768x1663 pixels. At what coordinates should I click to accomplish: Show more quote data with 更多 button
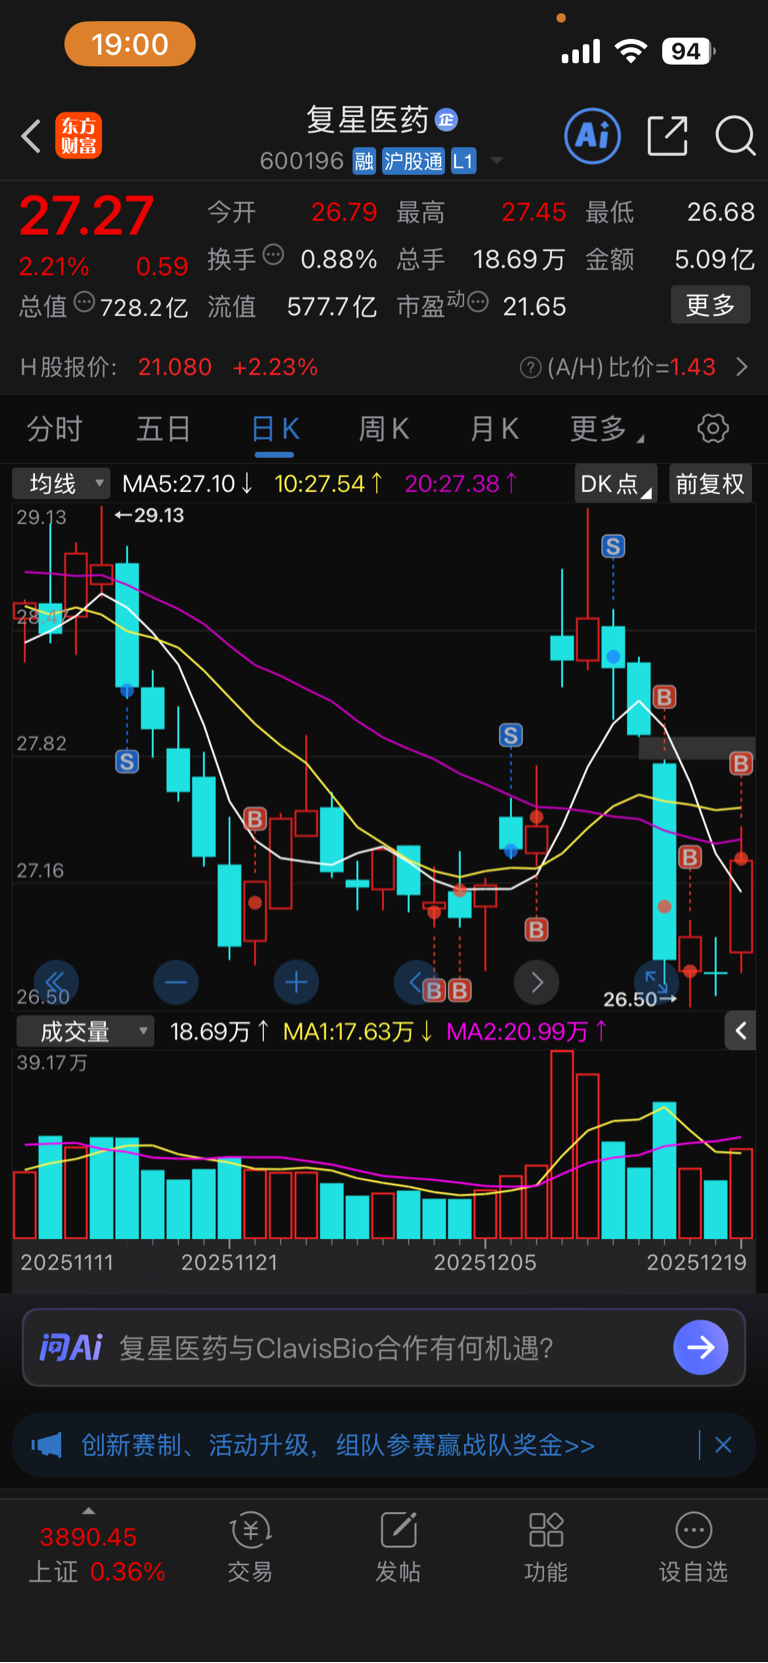coord(710,305)
